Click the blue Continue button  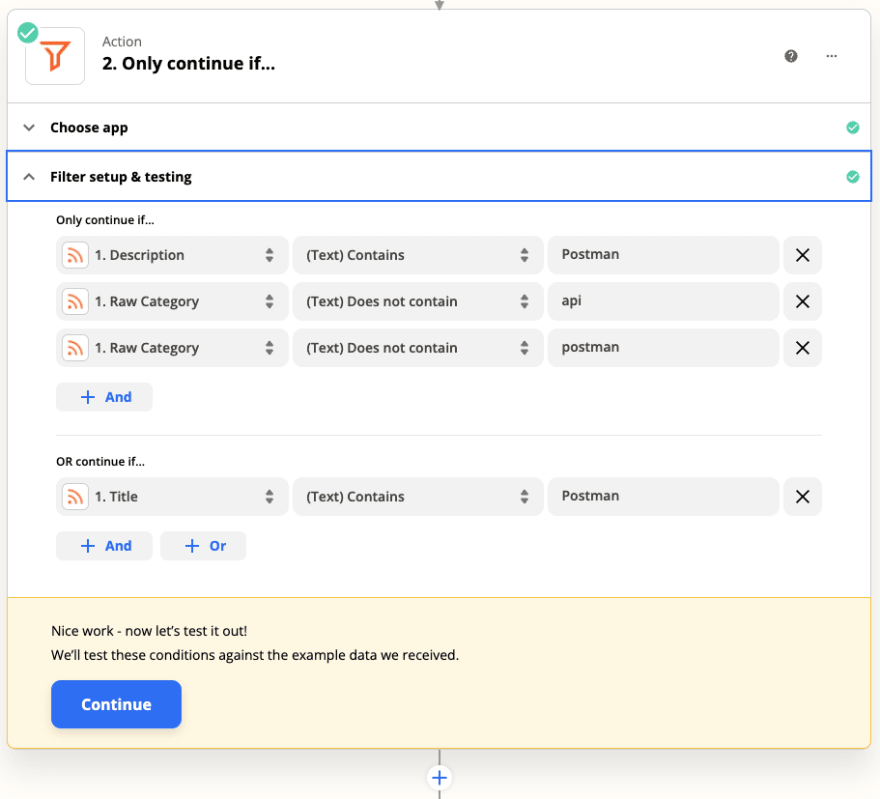116,704
